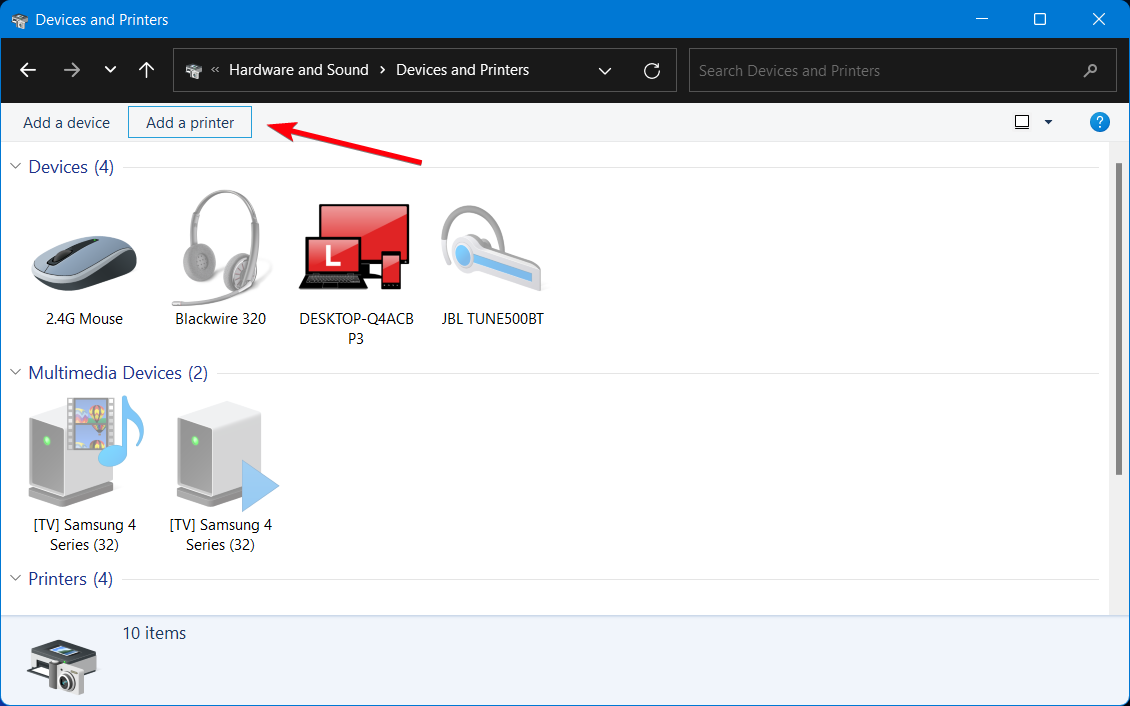Click the JBL TUNE500BT label
1130x706 pixels.
(493, 318)
